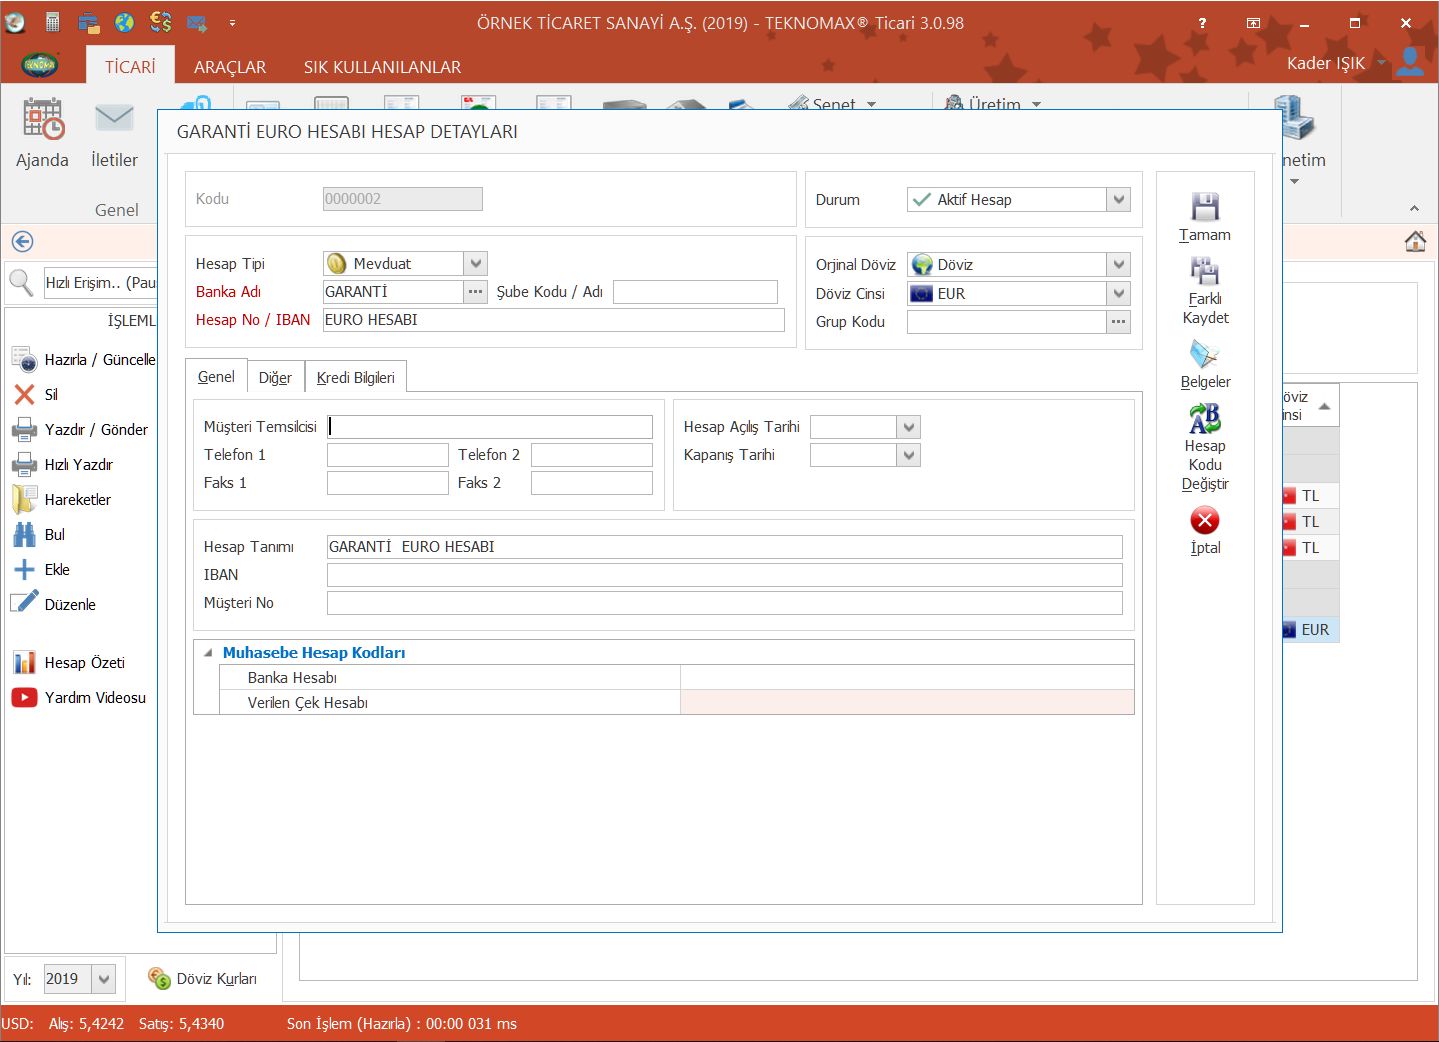1439x1042 pixels.
Task: Open the calculator from the title bar
Action: click(52, 22)
